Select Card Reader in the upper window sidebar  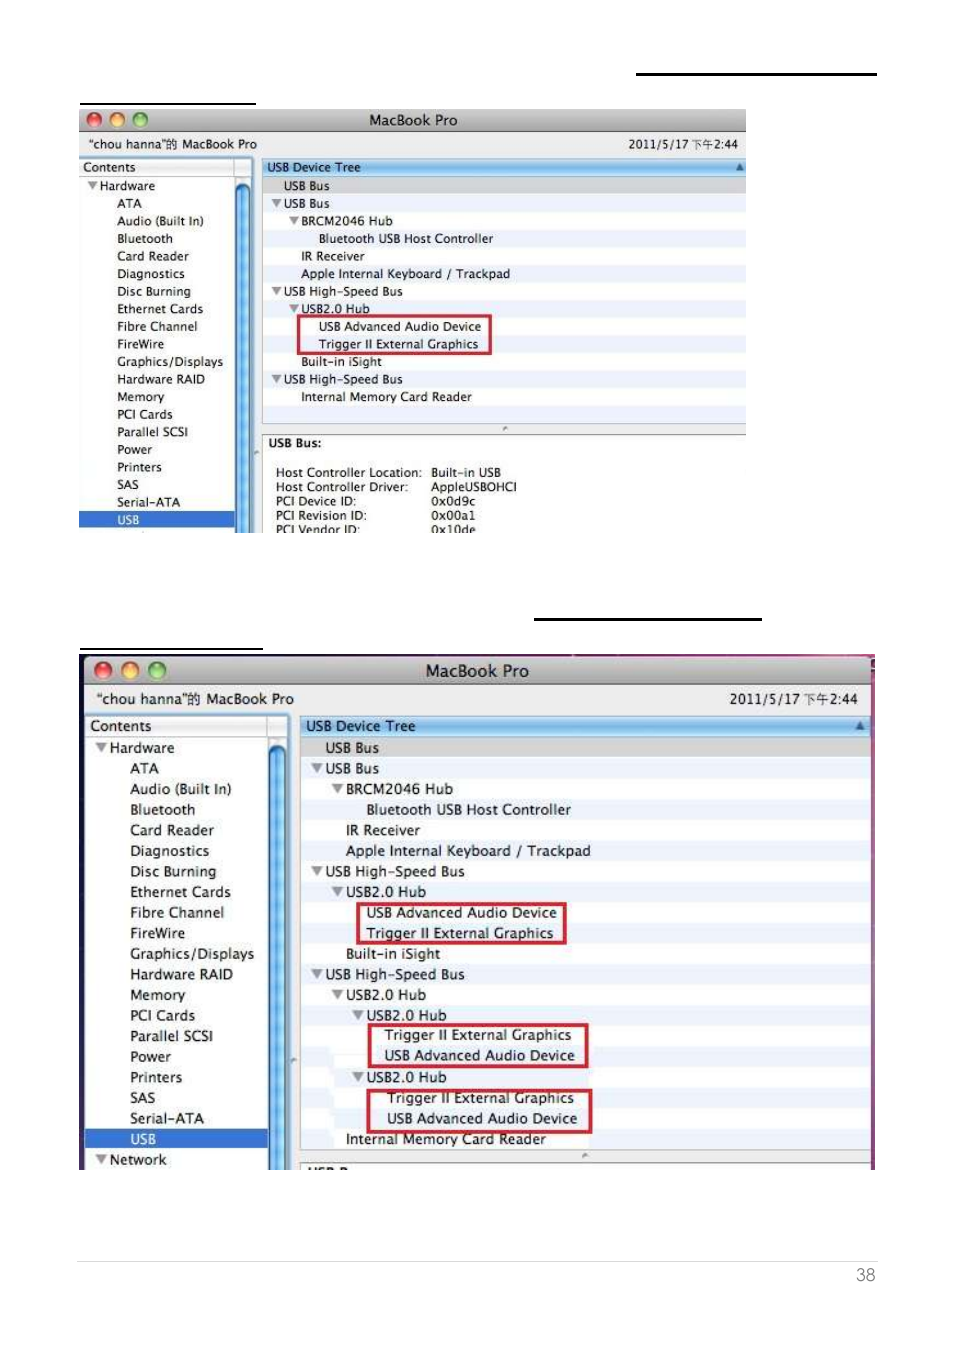pyautogui.click(x=153, y=256)
